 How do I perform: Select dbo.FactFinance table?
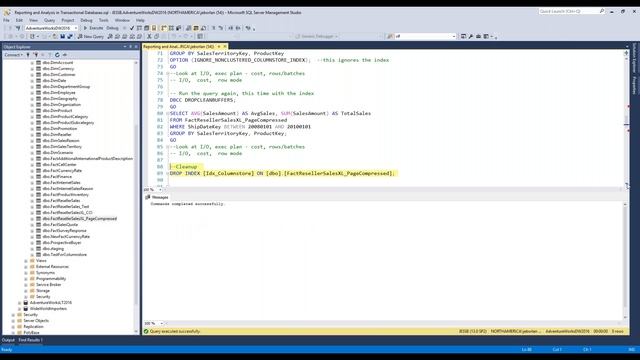tap(57, 177)
